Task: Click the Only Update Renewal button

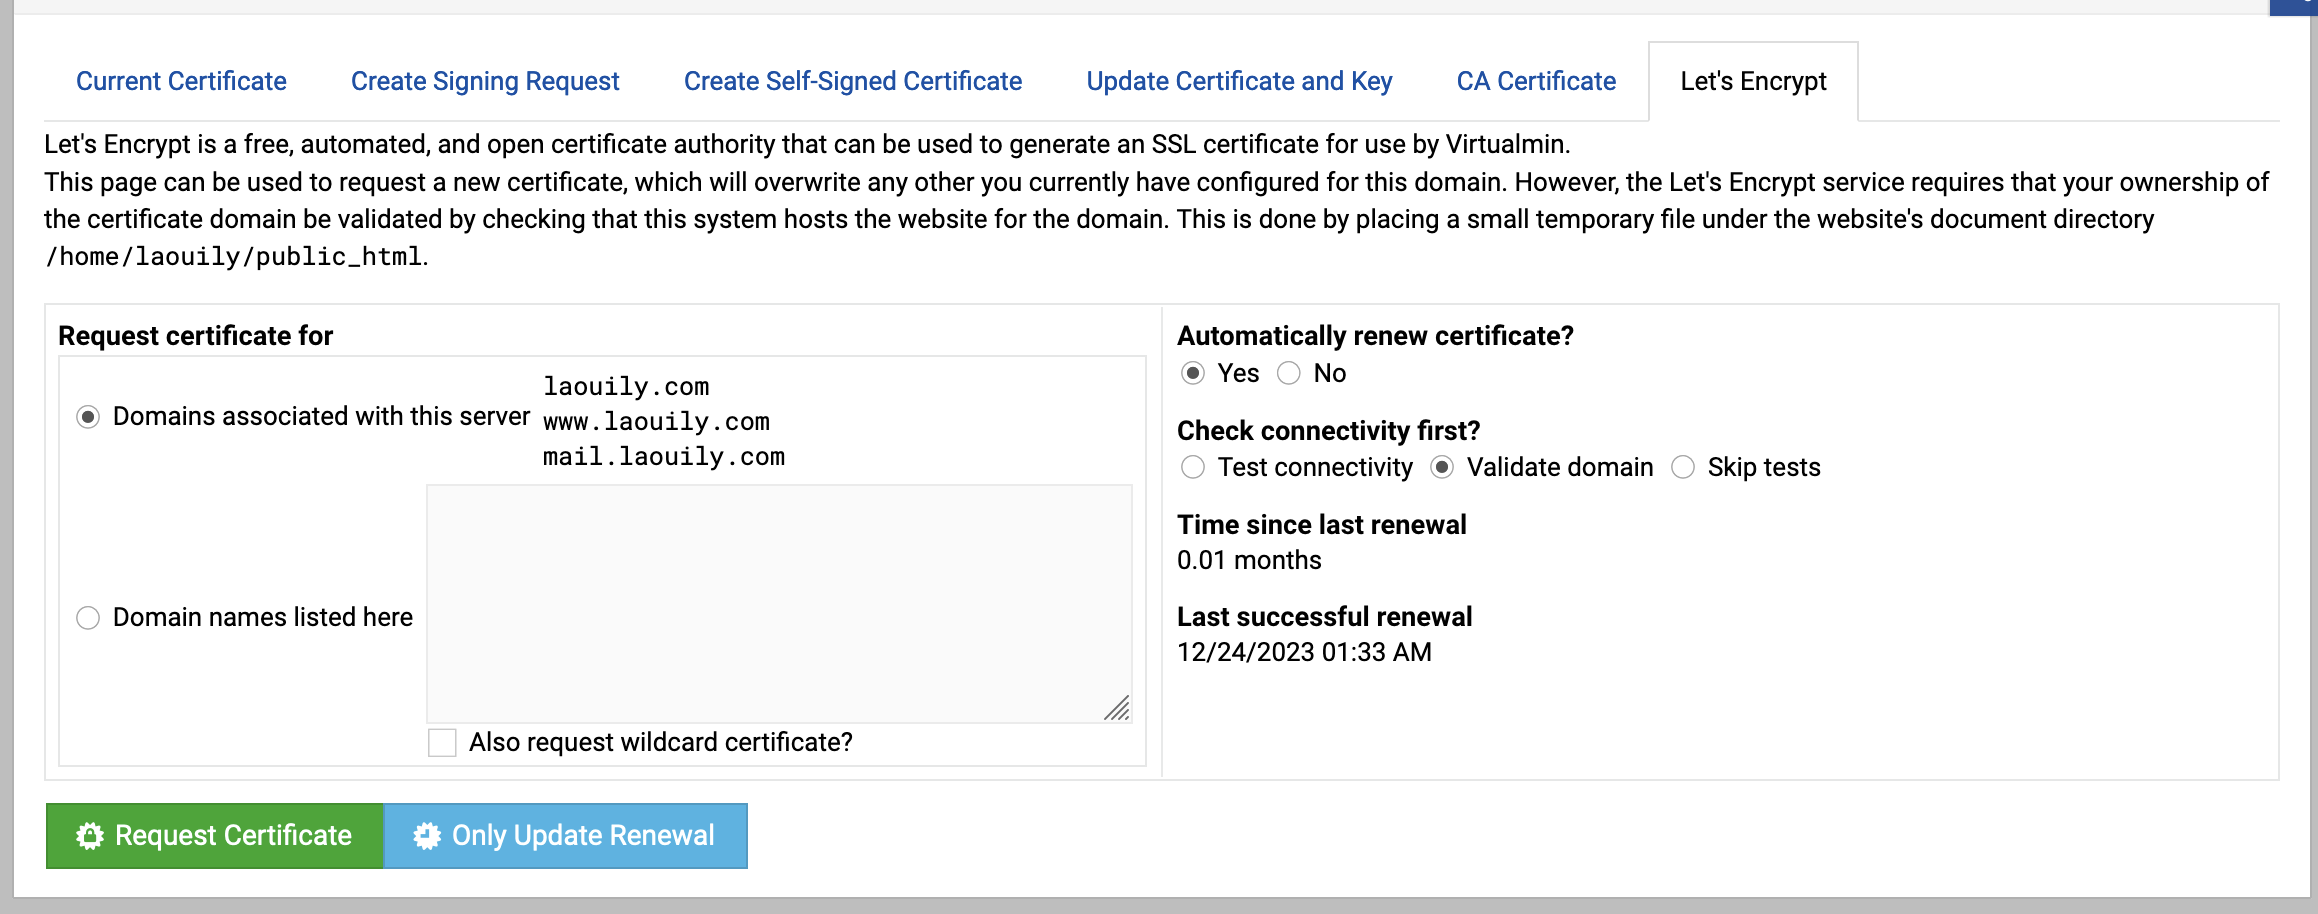Action: (x=566, y=836)
